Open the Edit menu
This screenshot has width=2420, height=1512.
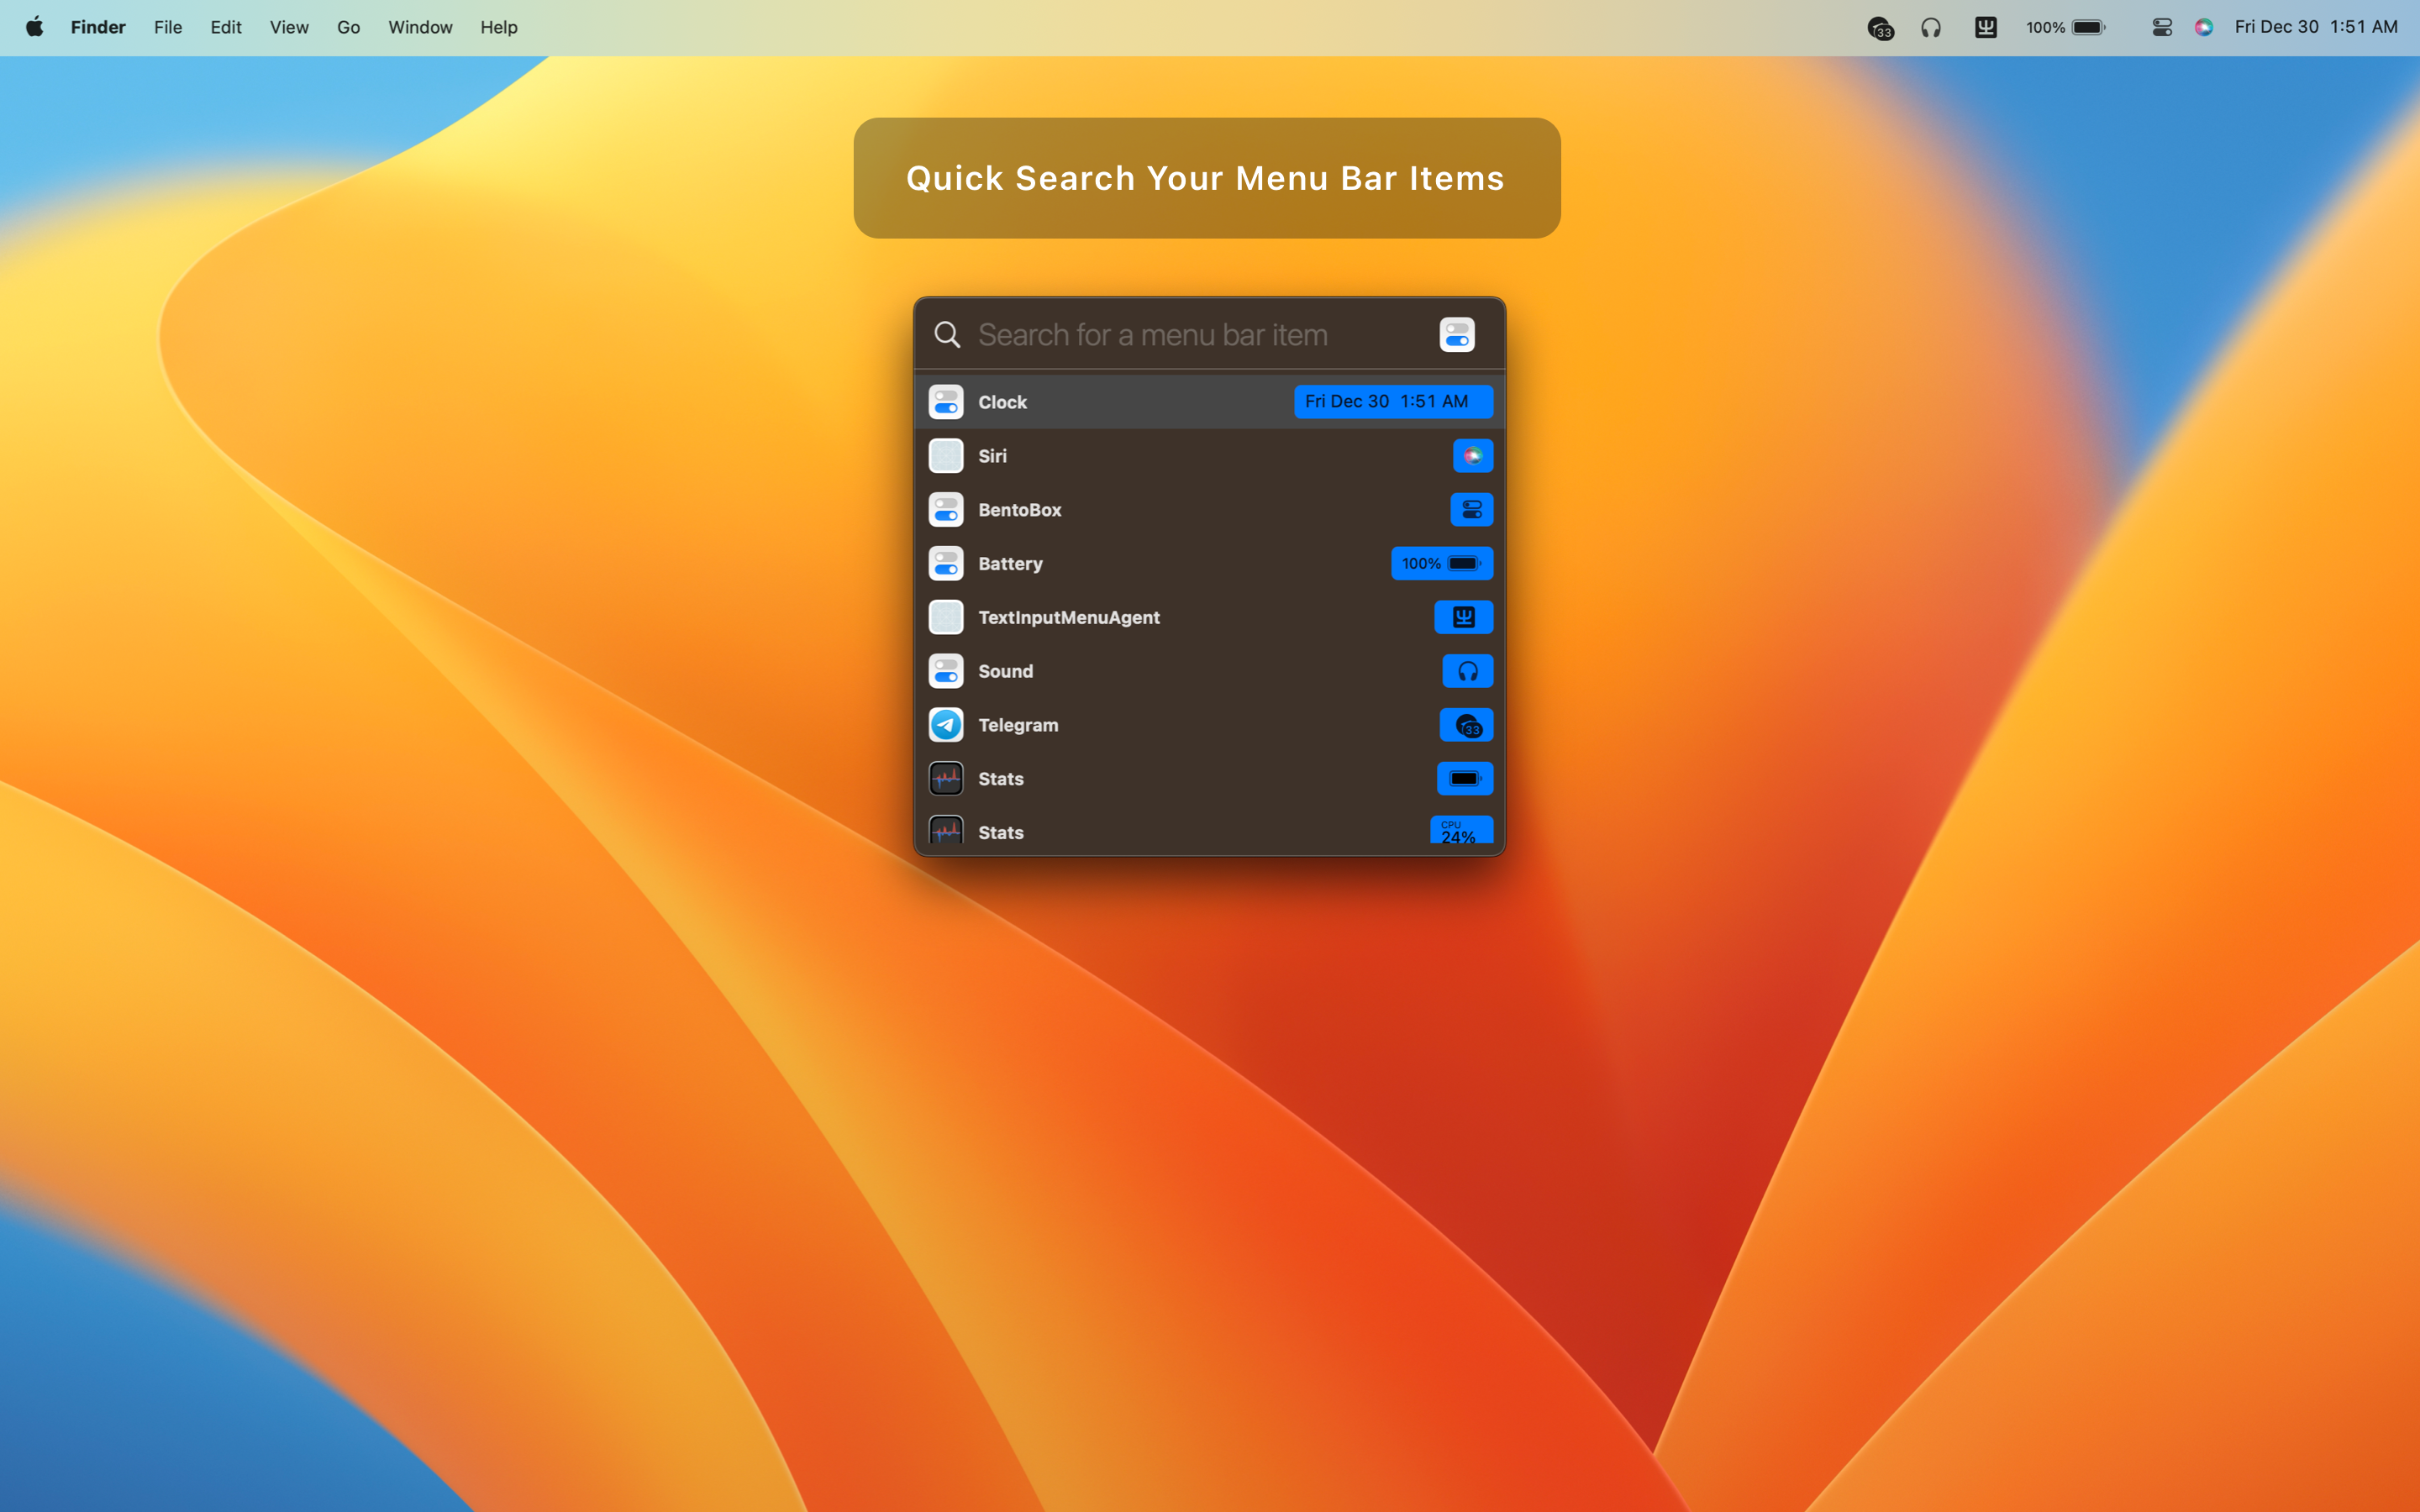[x=226, y=27]
